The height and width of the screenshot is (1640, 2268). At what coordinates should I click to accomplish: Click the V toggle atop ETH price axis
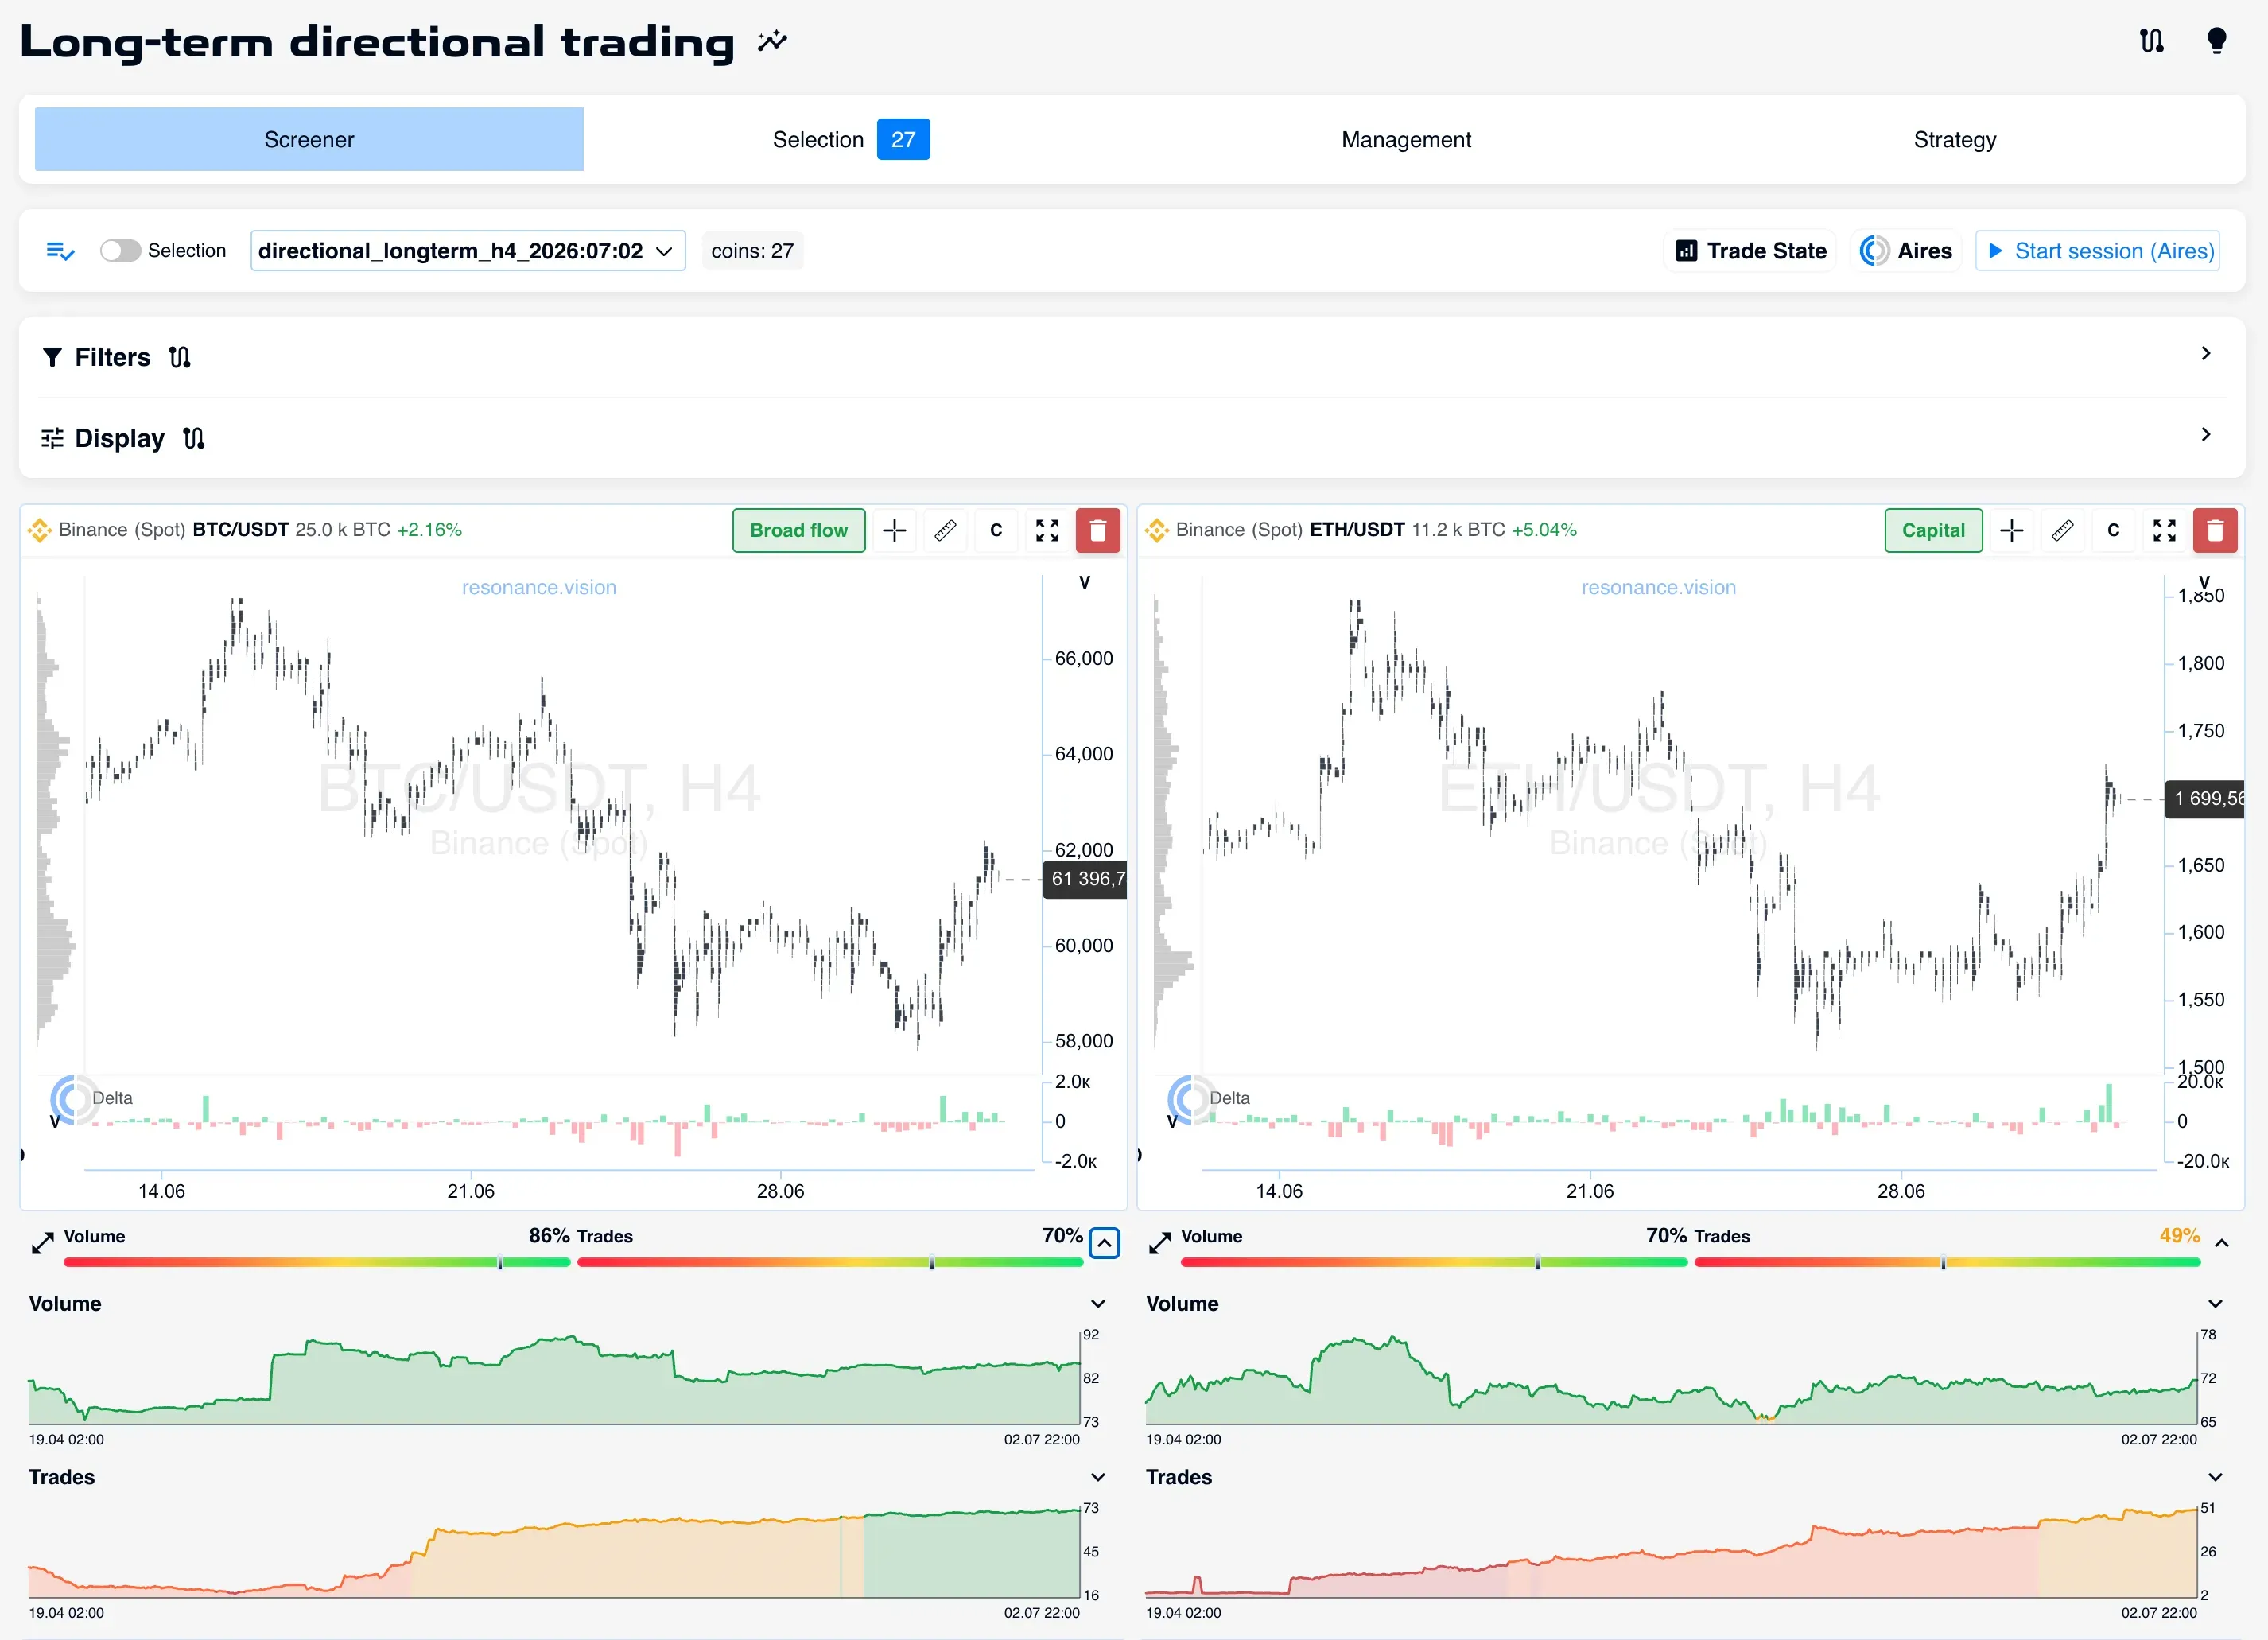coord(2204,581)
